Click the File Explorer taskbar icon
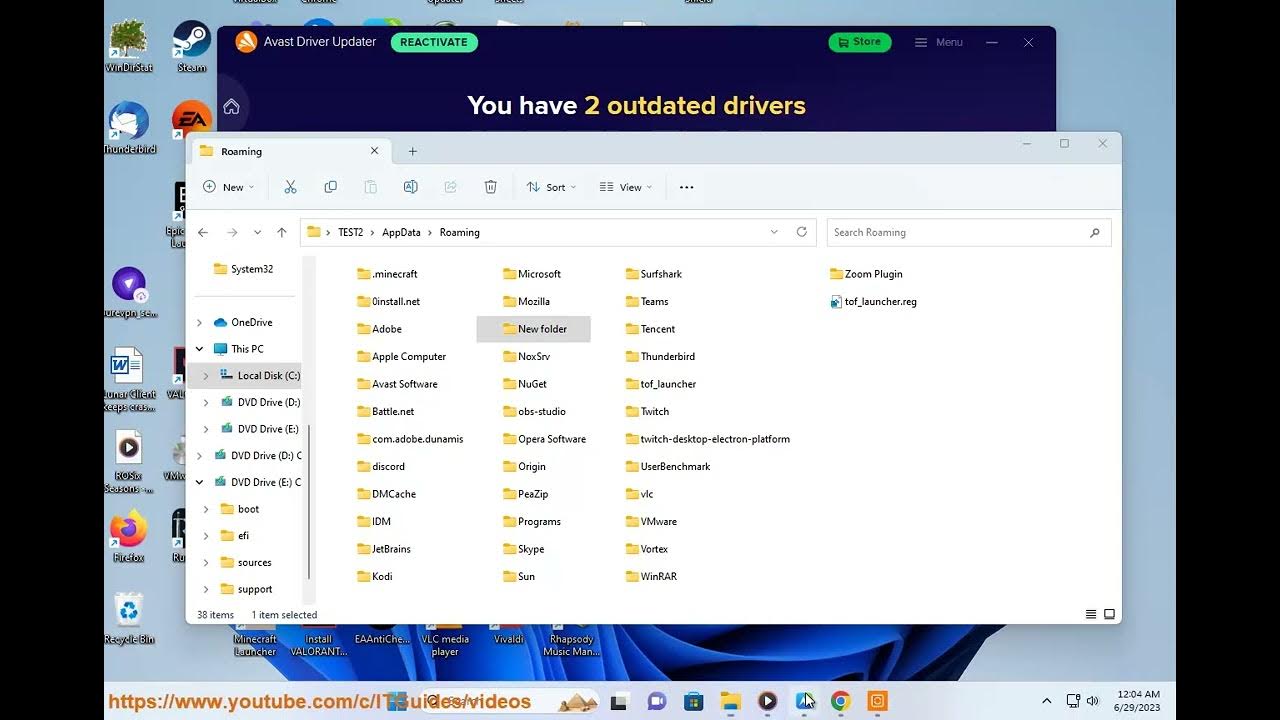 730,701
